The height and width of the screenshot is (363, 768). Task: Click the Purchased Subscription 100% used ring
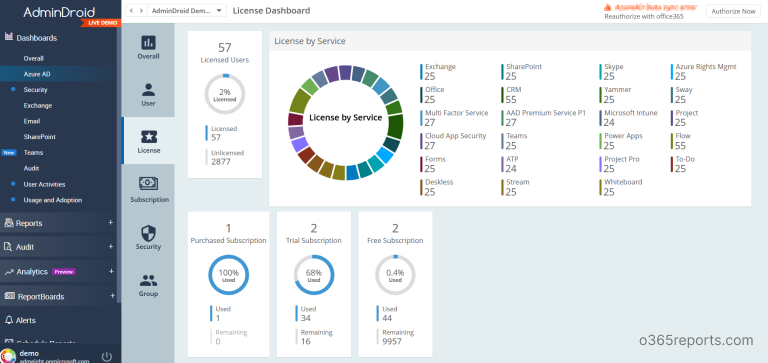(229, 275)
